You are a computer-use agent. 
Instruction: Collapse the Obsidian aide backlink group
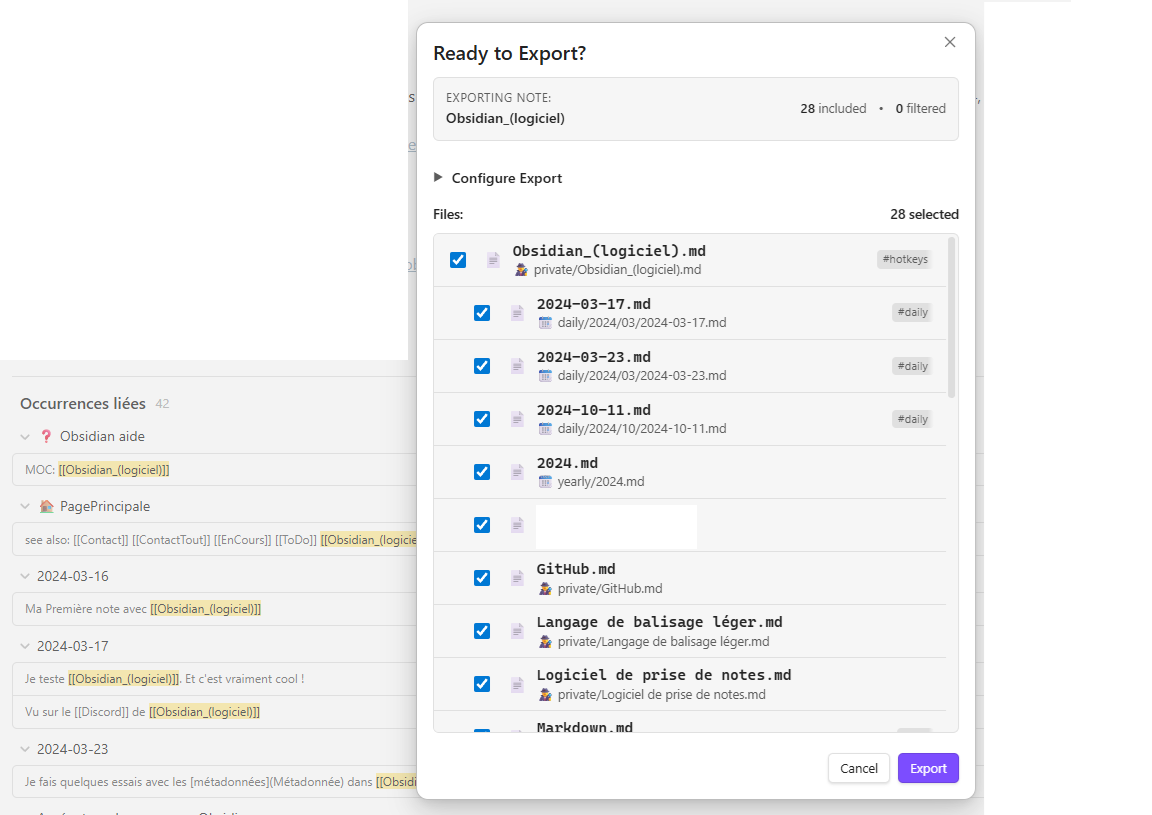pos(25,437)
